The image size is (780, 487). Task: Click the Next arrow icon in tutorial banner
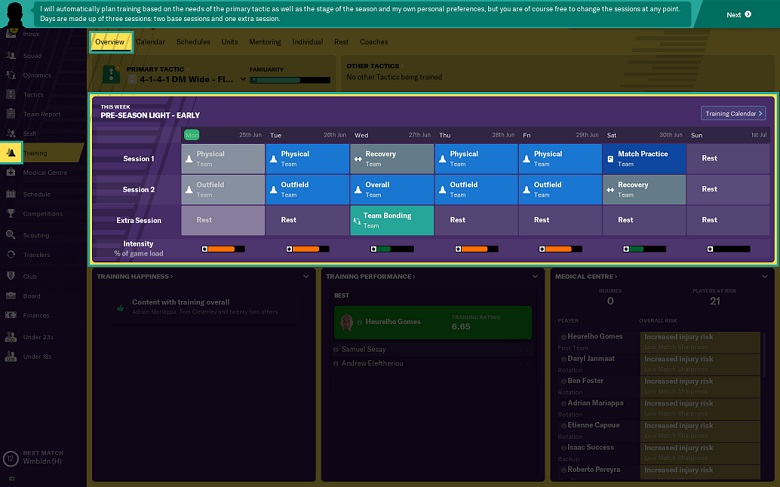point(748,14)
